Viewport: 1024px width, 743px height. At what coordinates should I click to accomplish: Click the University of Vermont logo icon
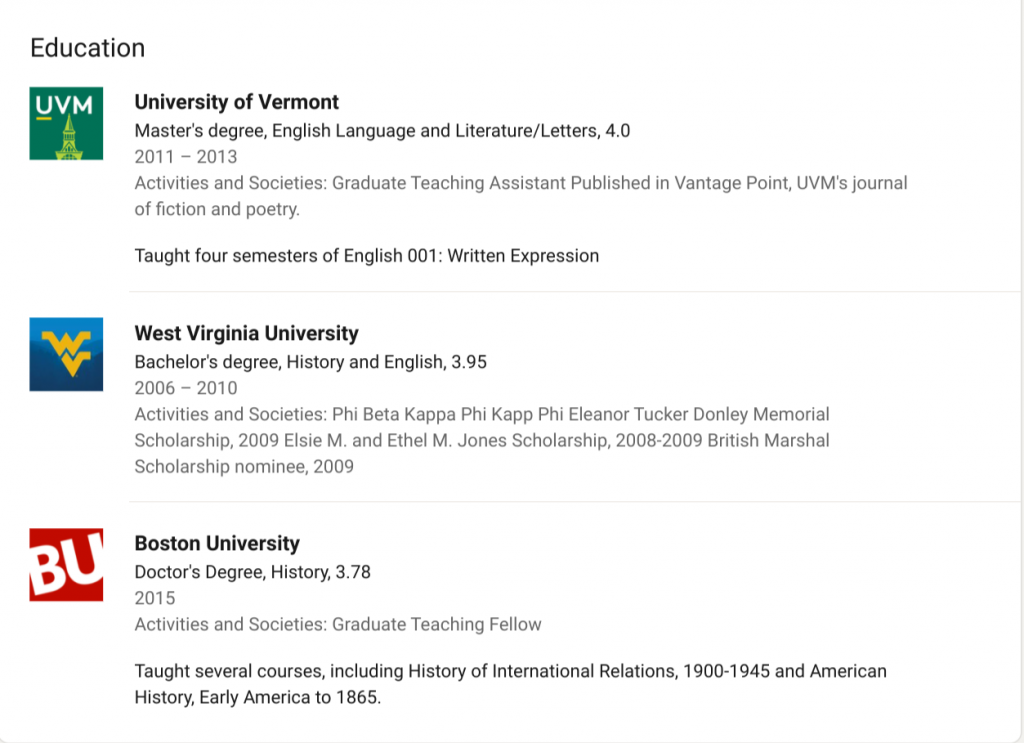point(66,123)
